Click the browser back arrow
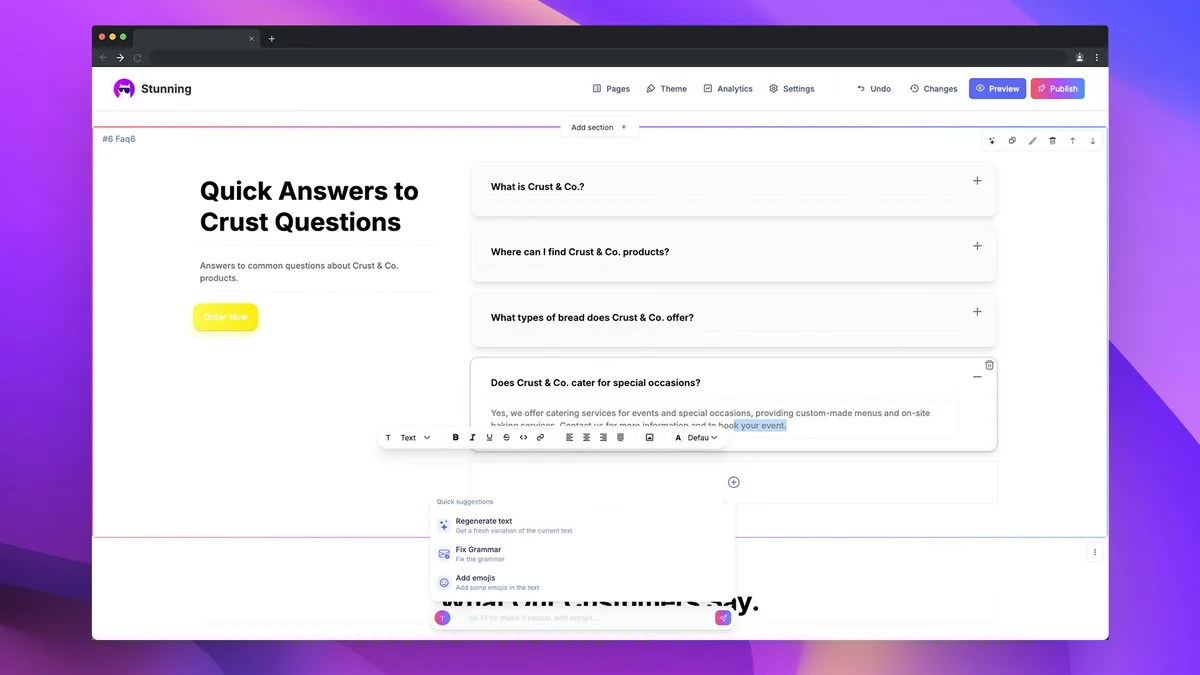The image size is (1200, 675). (x=103, y=57)
